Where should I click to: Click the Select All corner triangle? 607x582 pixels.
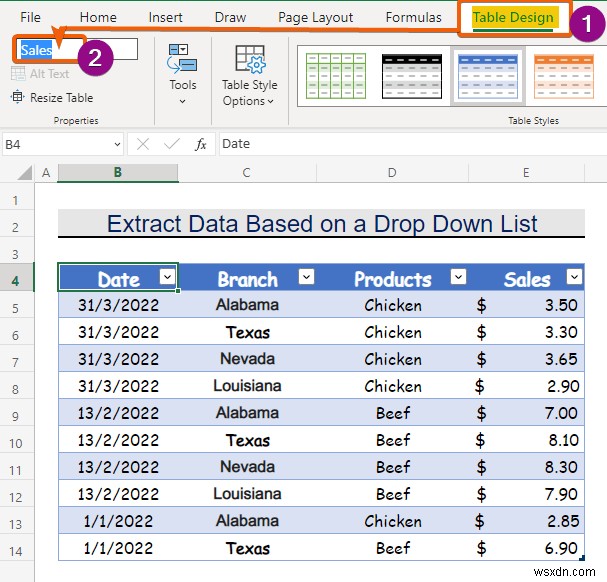coord(25,173)
